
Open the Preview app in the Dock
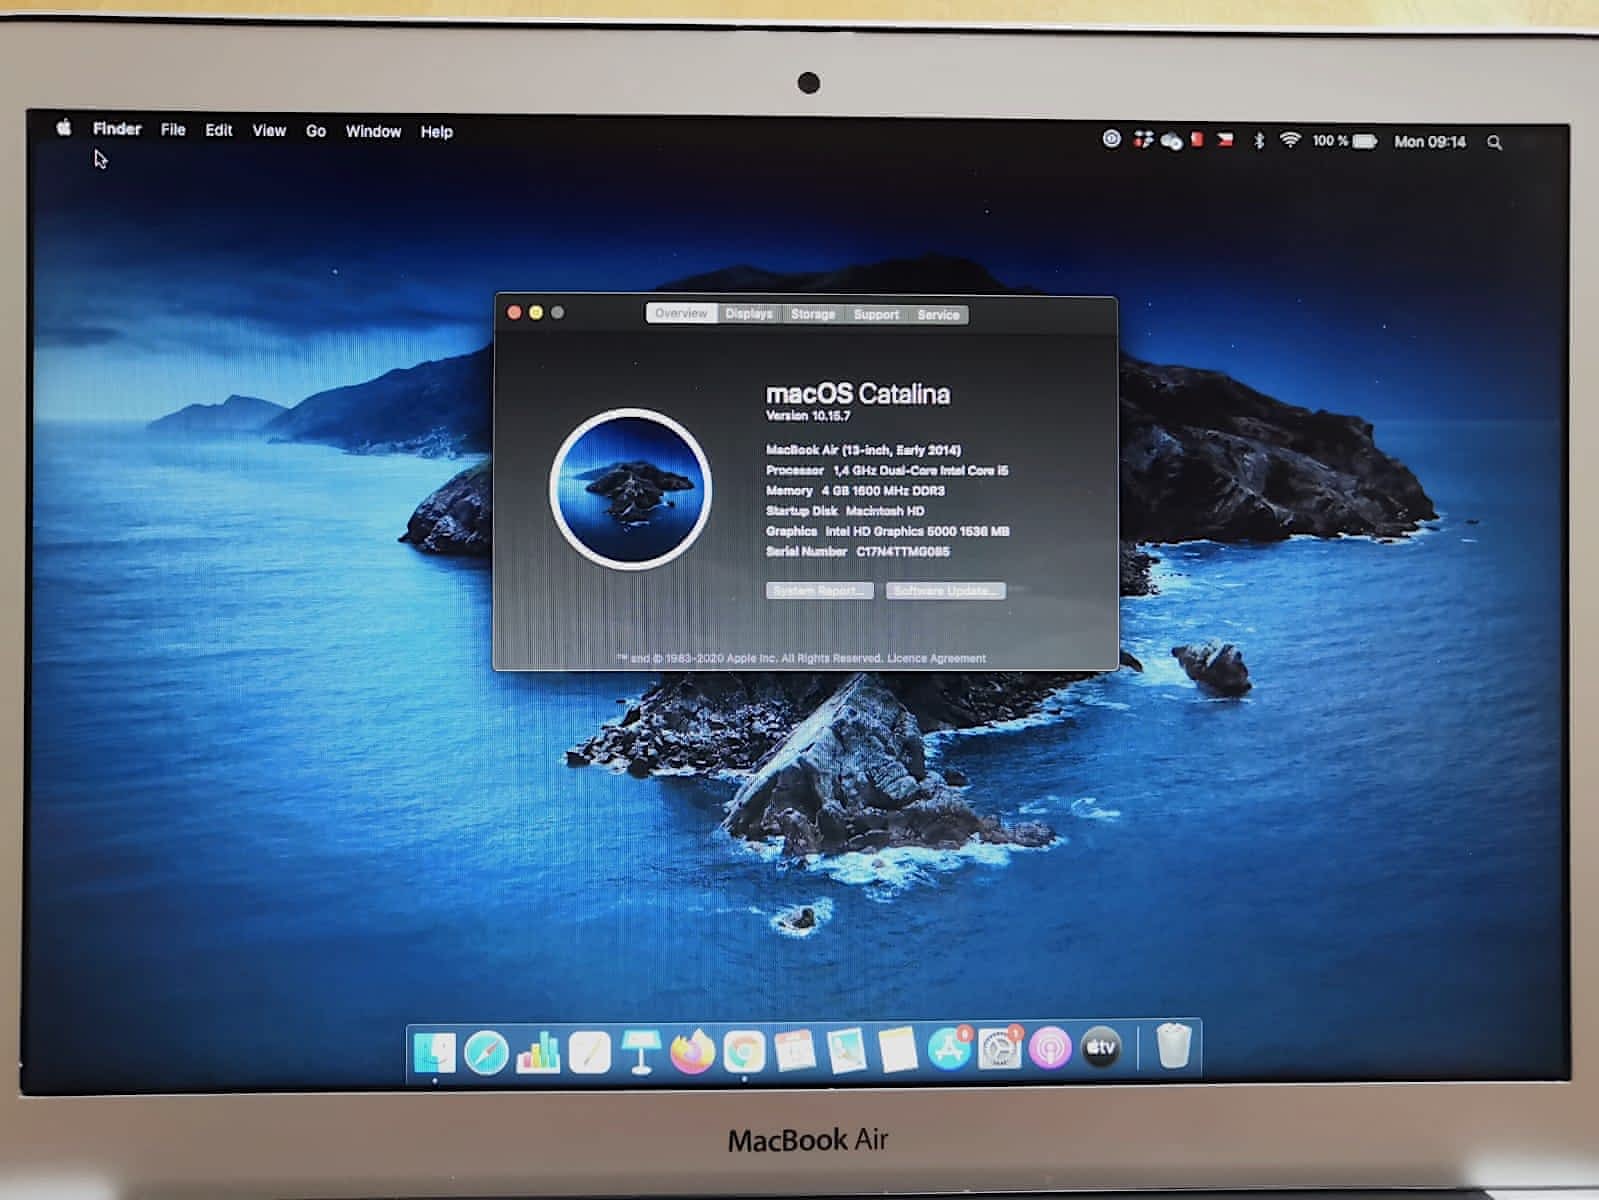(x=846, y=1051)
